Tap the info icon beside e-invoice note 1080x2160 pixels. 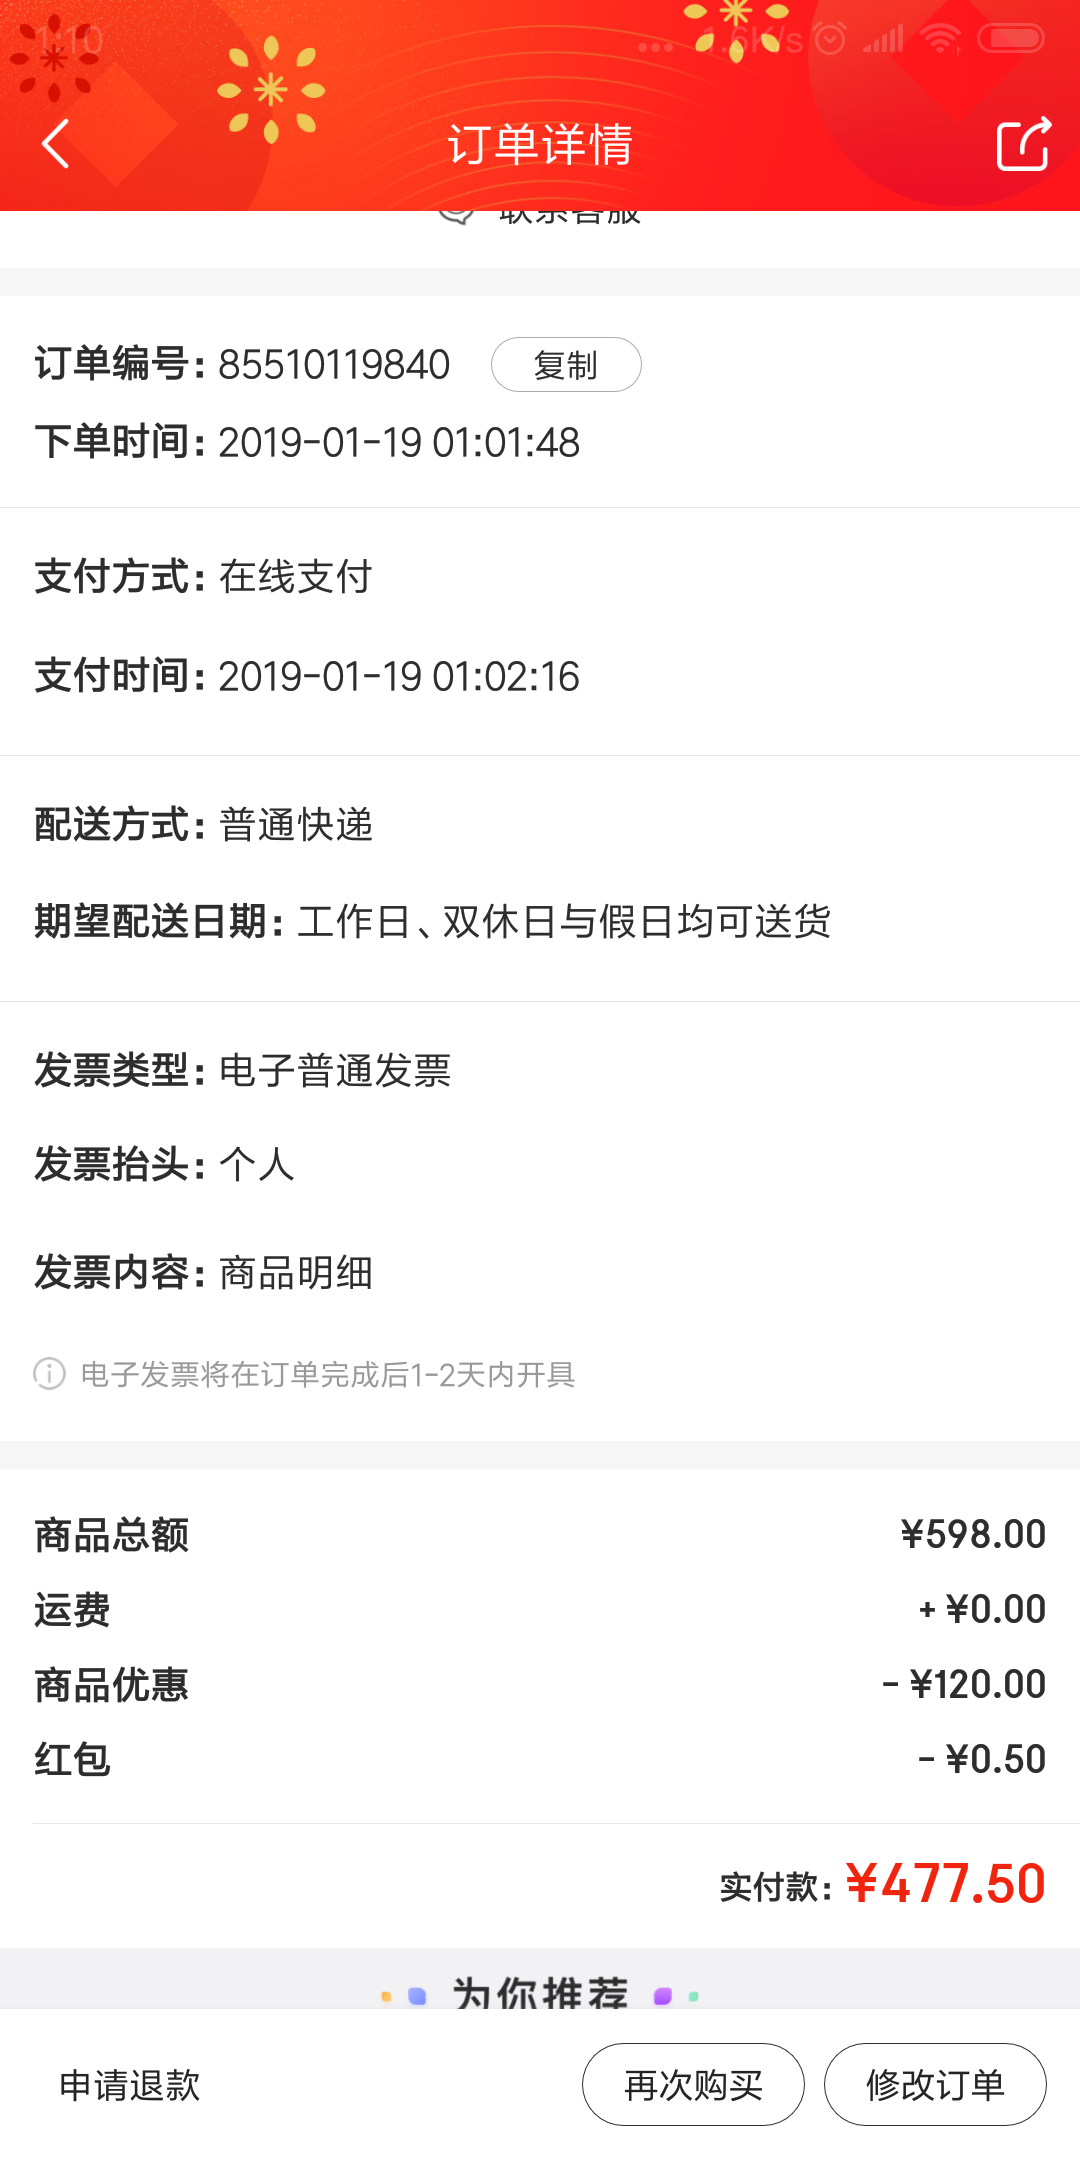(49, 1374)
